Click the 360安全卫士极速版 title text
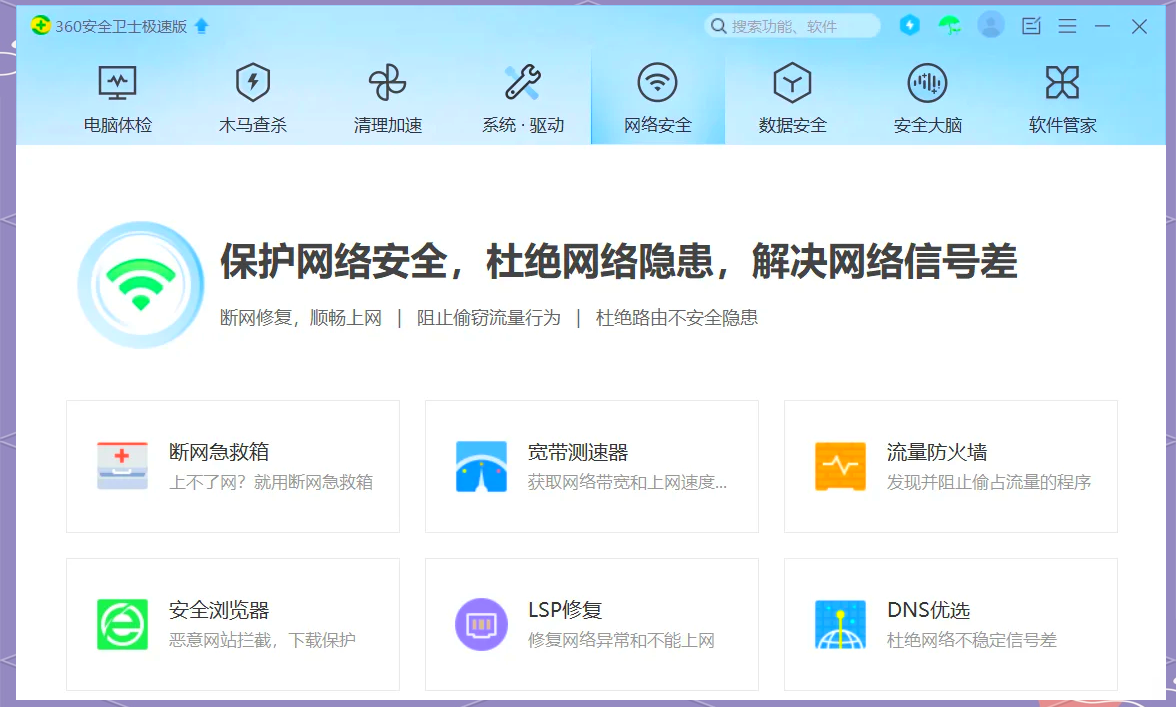 pos(121,26)
